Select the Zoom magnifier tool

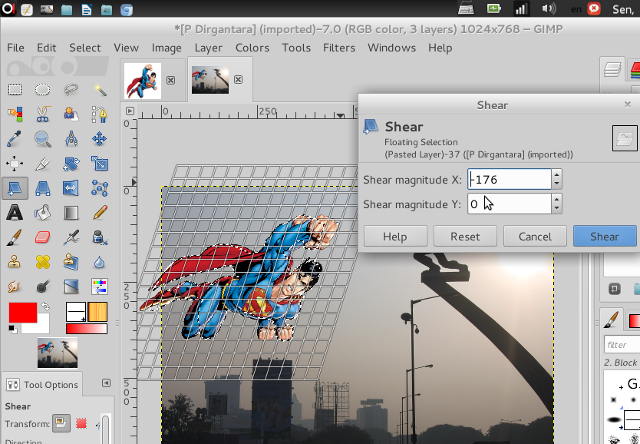click(42, 139)
